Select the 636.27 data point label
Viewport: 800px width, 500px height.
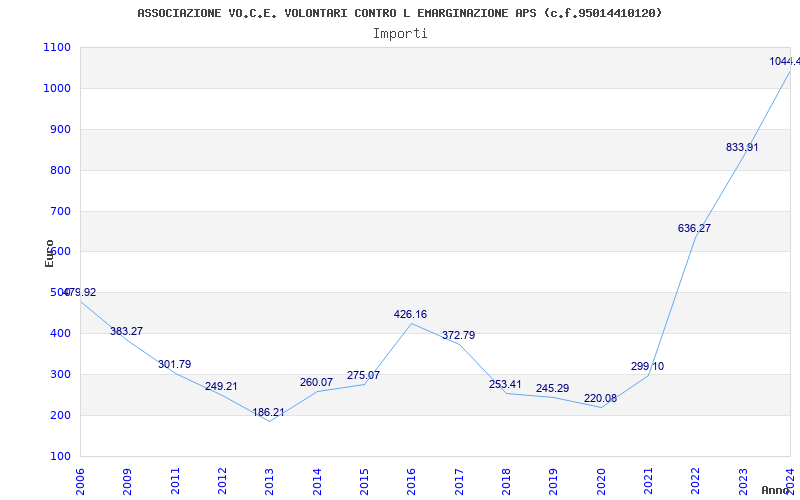tap(694, 228)
